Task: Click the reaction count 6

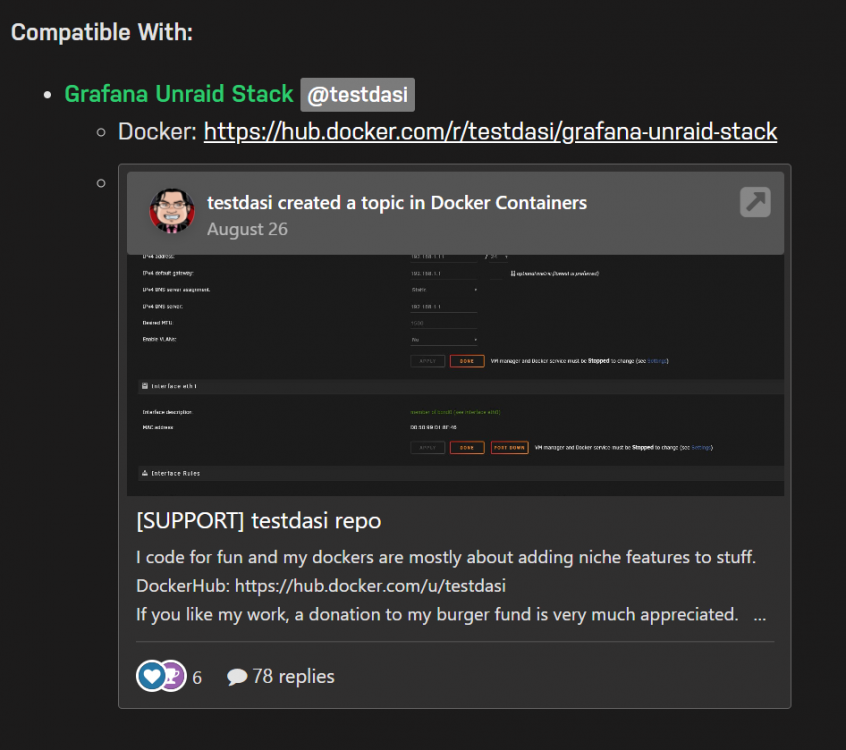Action: click(197, 678)
